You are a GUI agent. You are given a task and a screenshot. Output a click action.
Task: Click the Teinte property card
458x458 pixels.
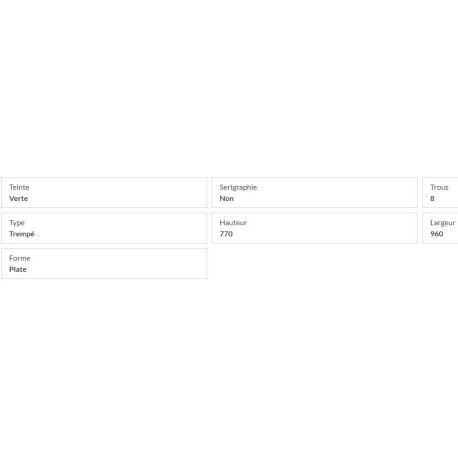104,193
